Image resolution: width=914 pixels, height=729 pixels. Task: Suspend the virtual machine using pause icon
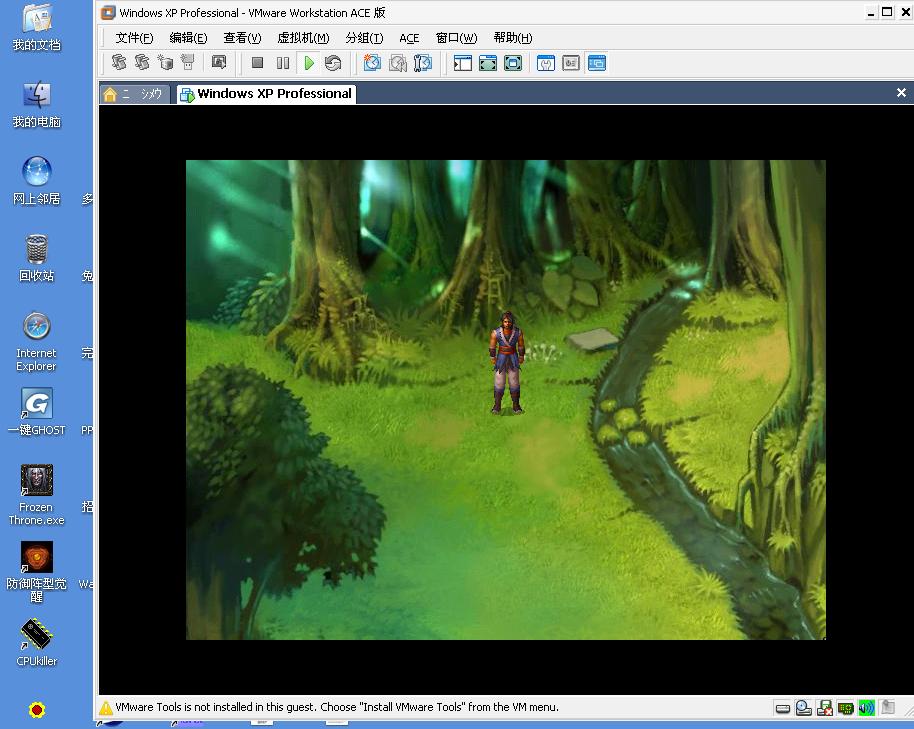coord(283,63)
